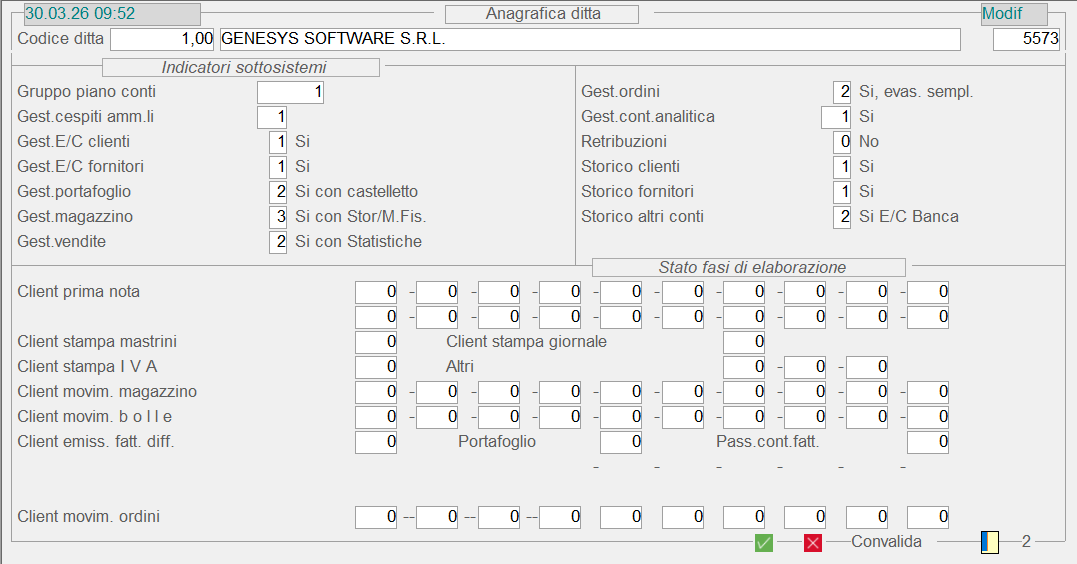Click the Client stampa giornale value field

[x=744, y=342]
